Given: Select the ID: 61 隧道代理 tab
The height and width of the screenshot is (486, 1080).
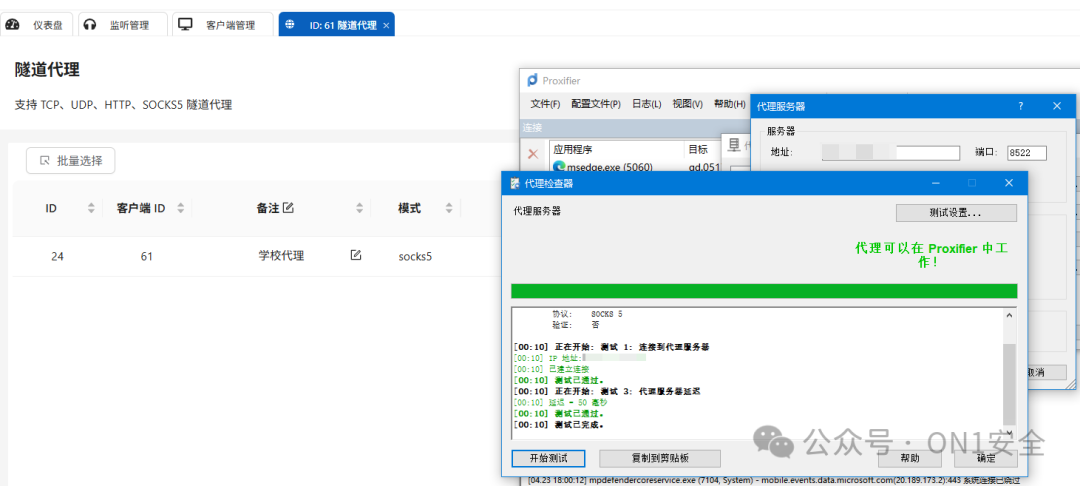Looking at the screenshot, I should [335, 25].
